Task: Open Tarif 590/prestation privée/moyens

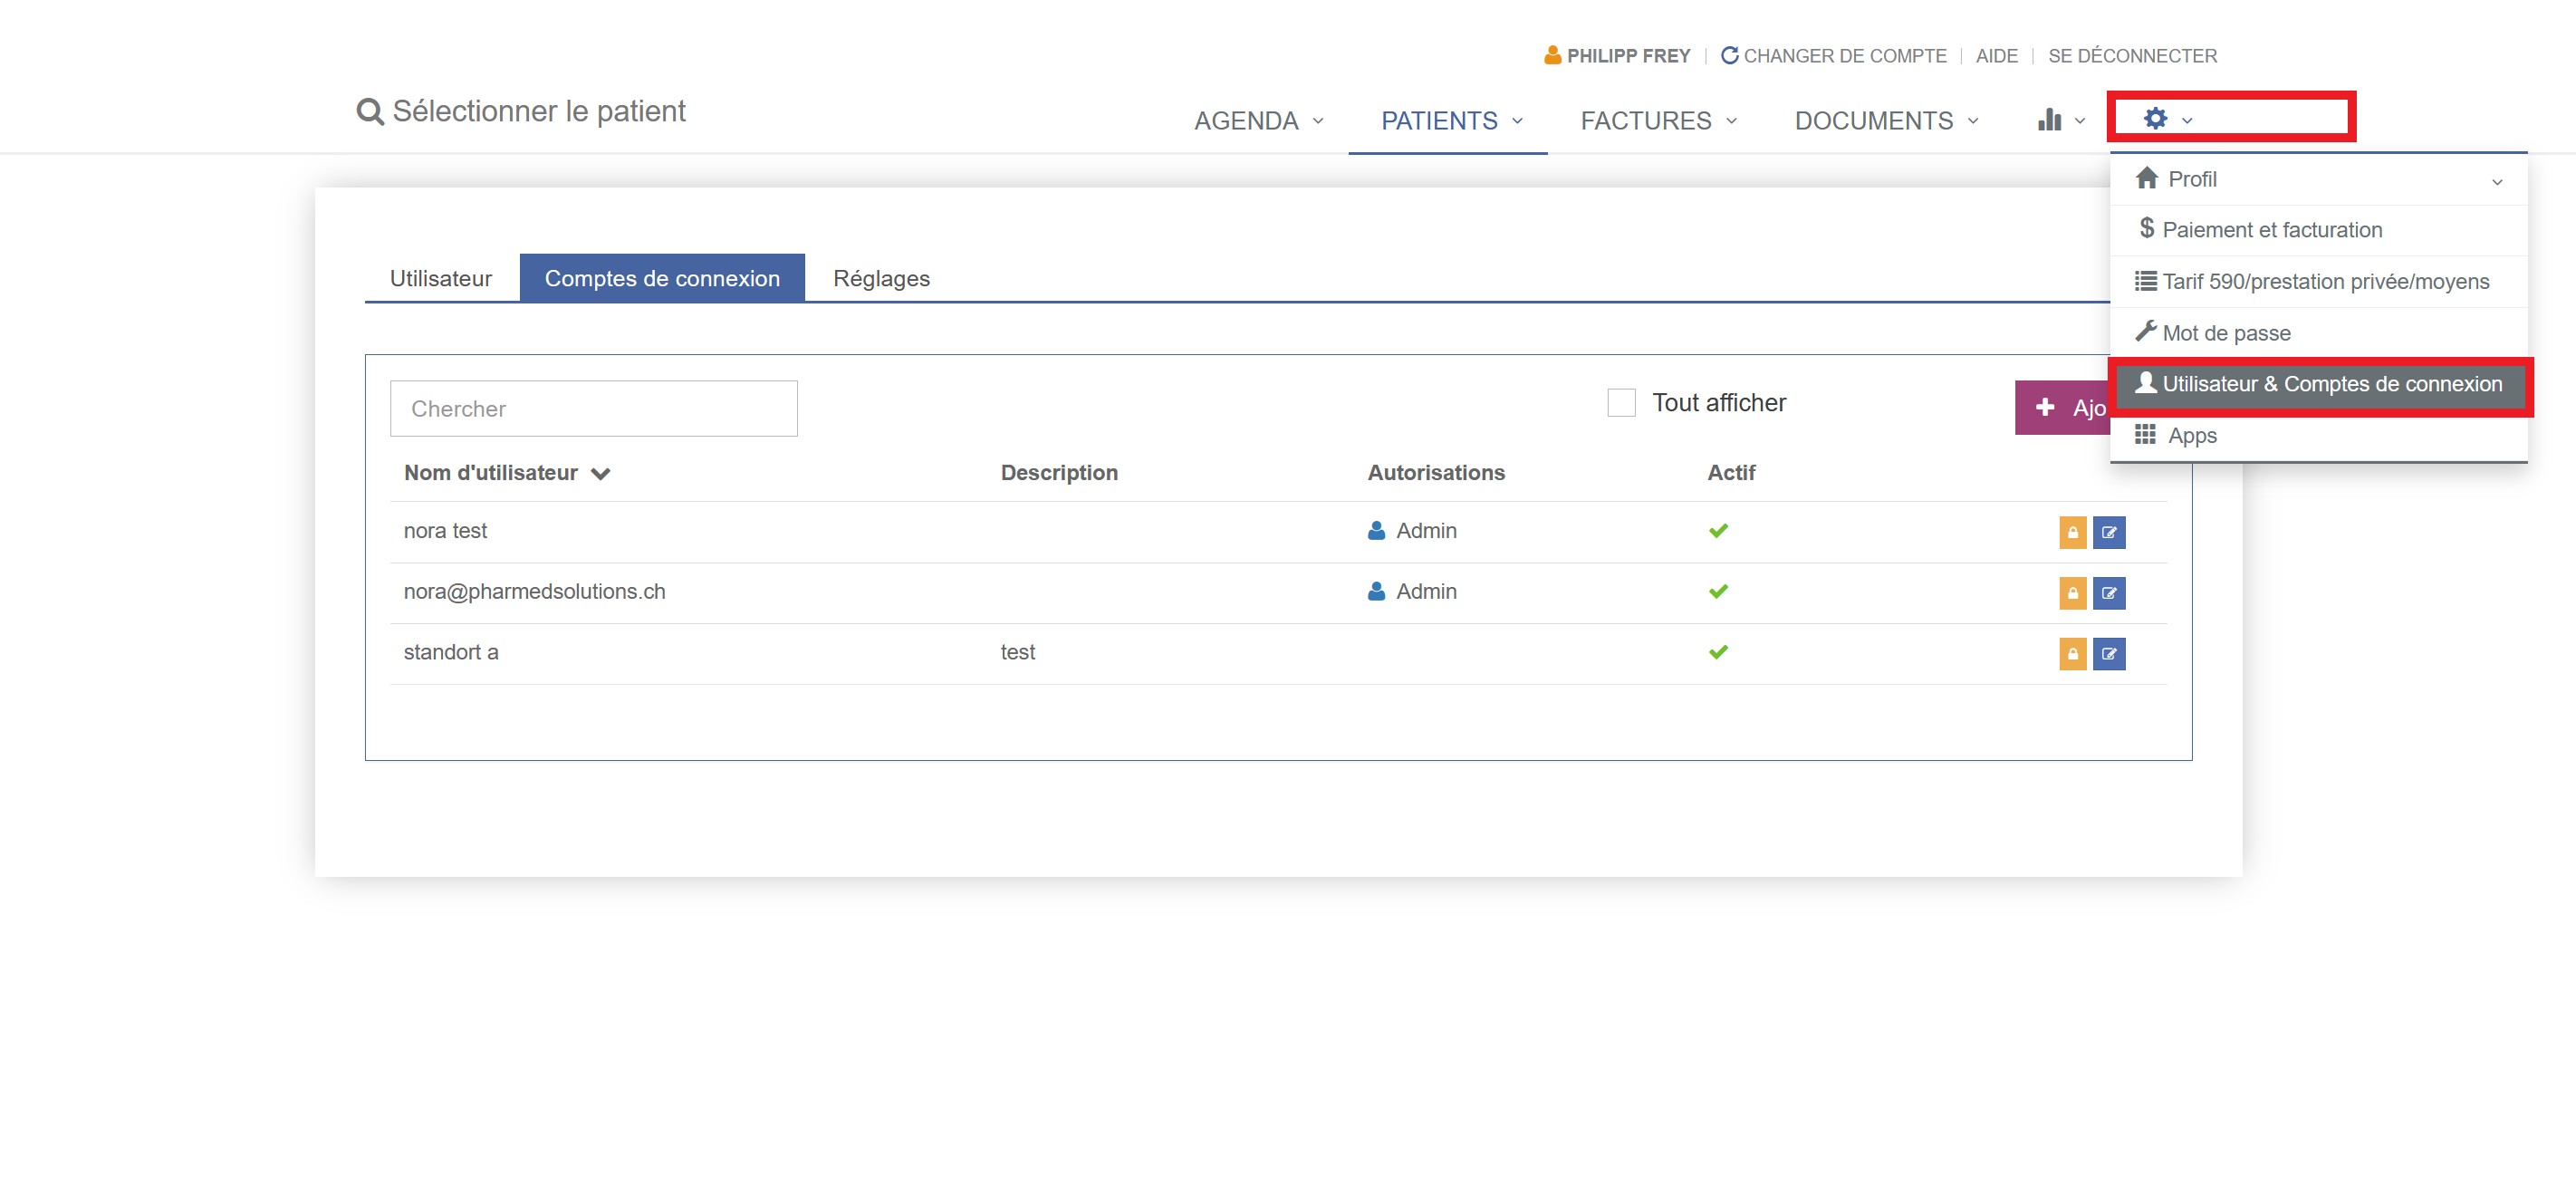Action: click(x=2318, y=282)
